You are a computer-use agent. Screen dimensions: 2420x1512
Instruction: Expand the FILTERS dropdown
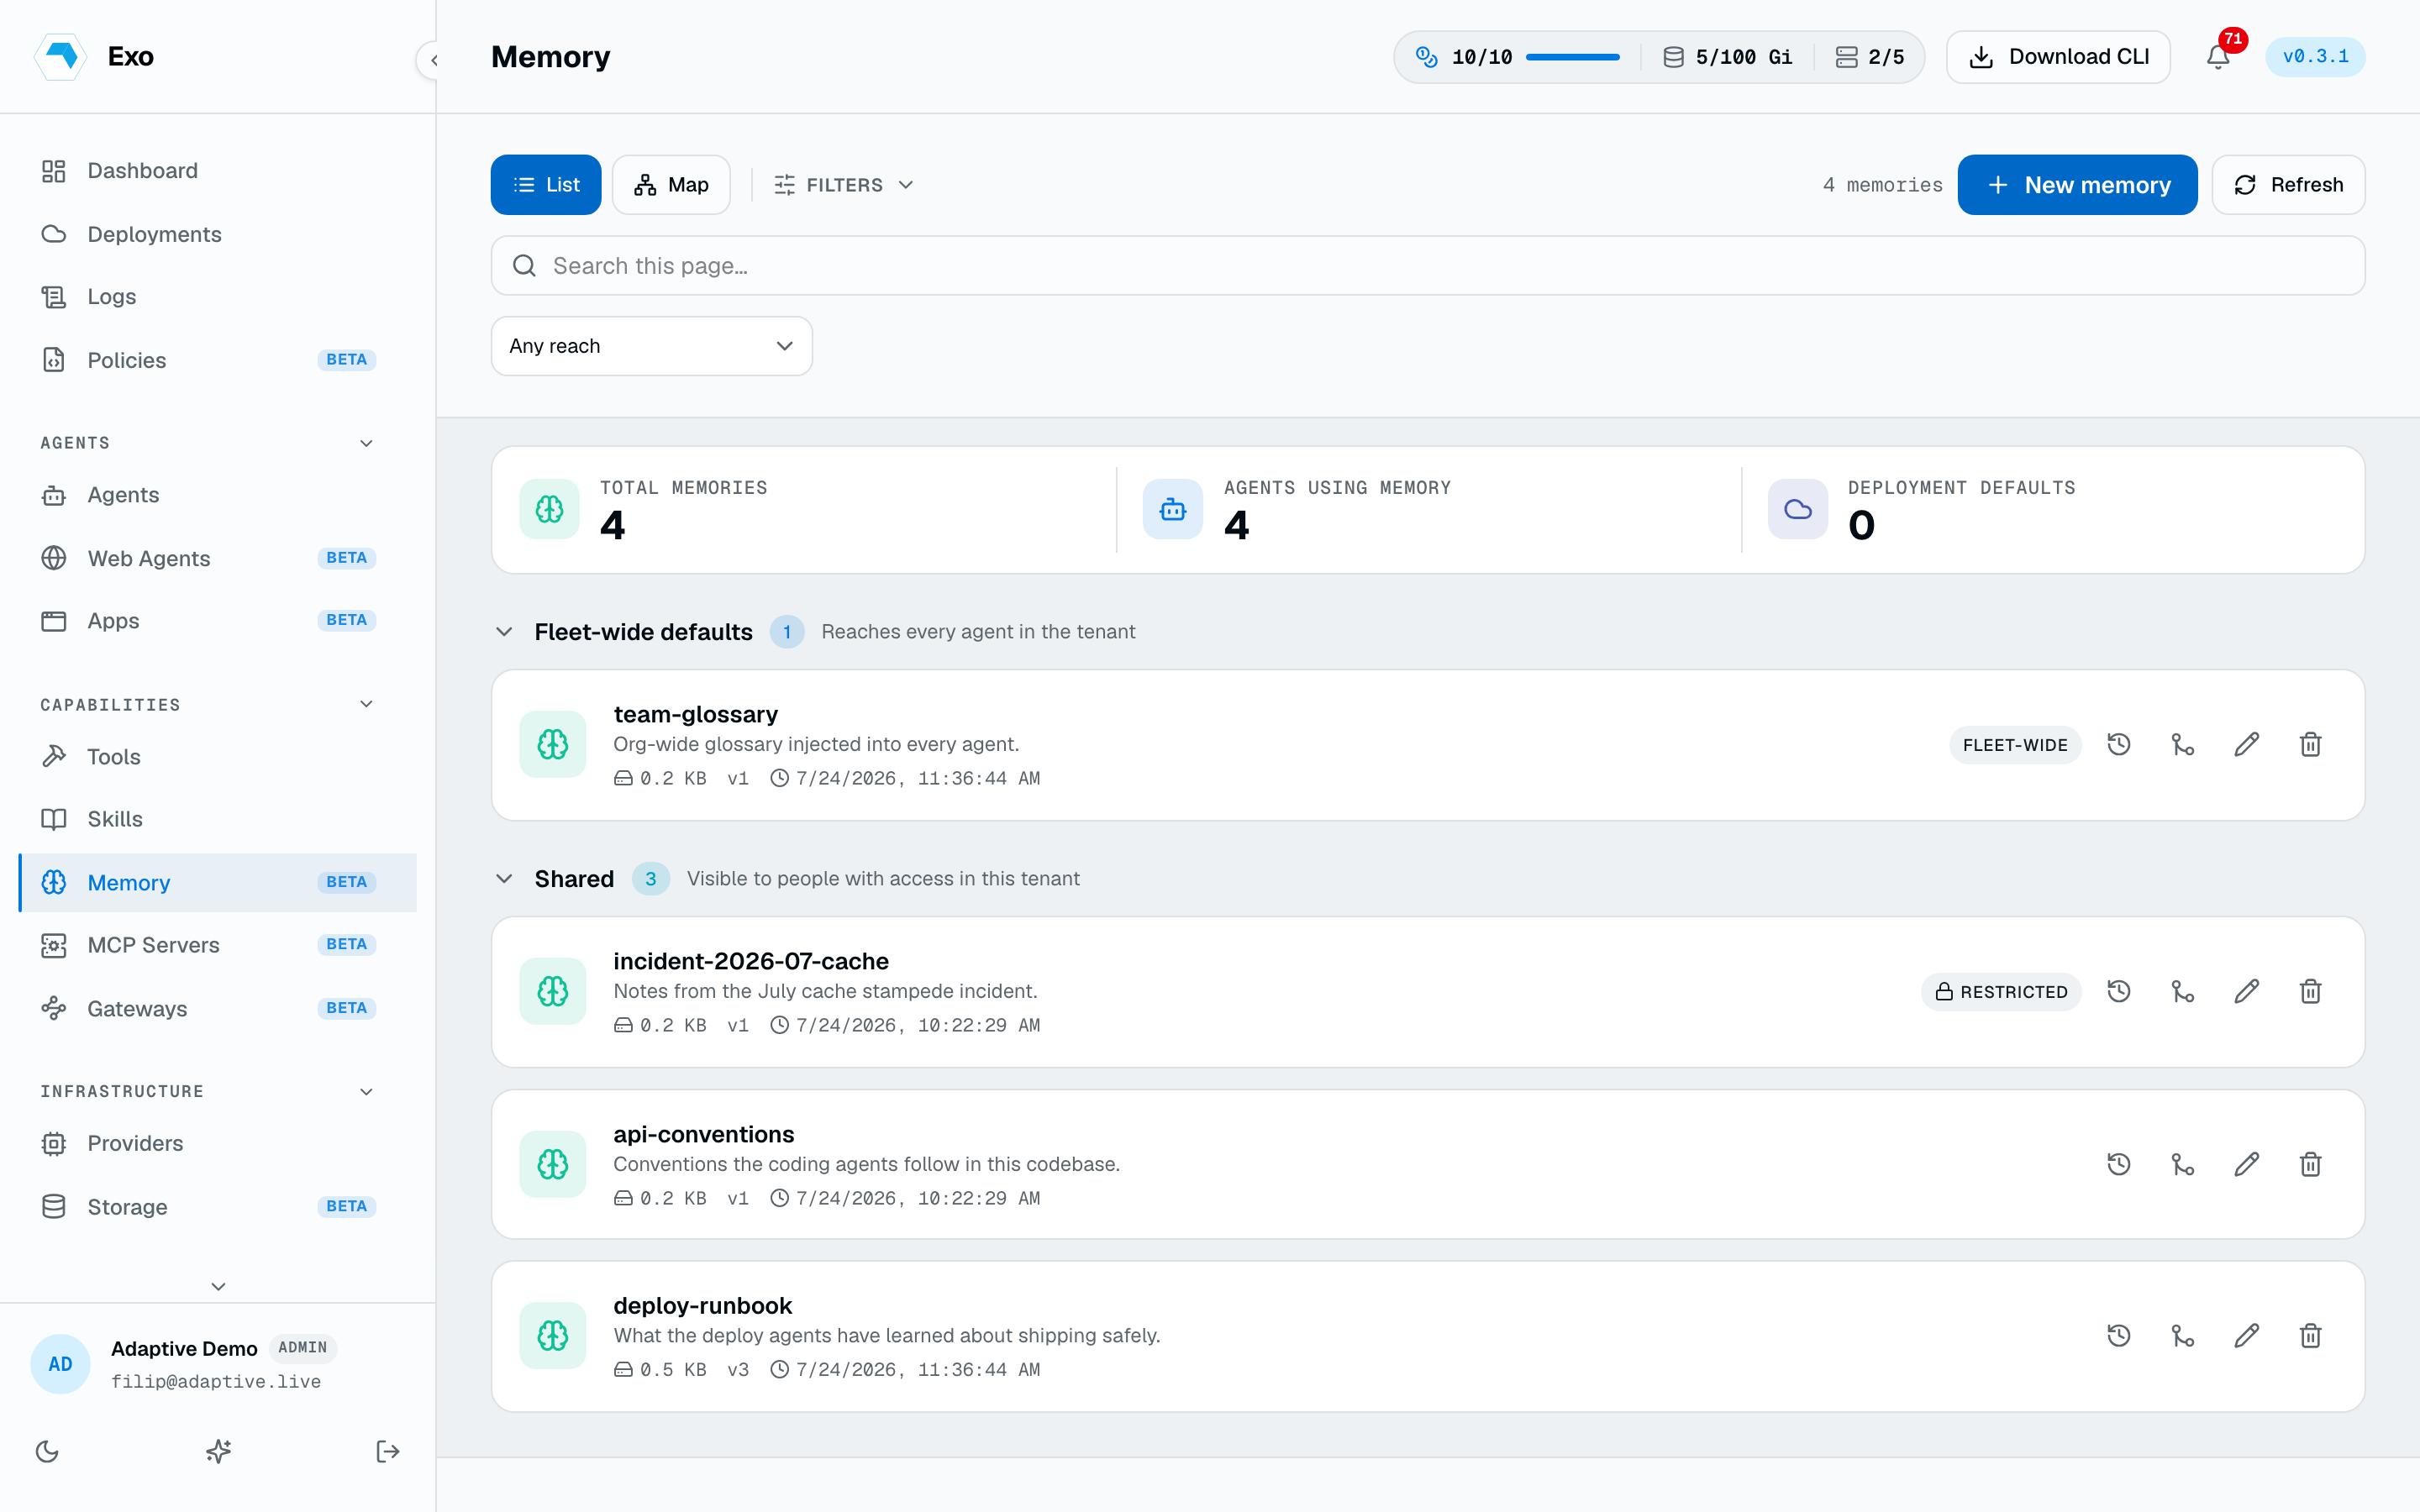click(844, 185)
